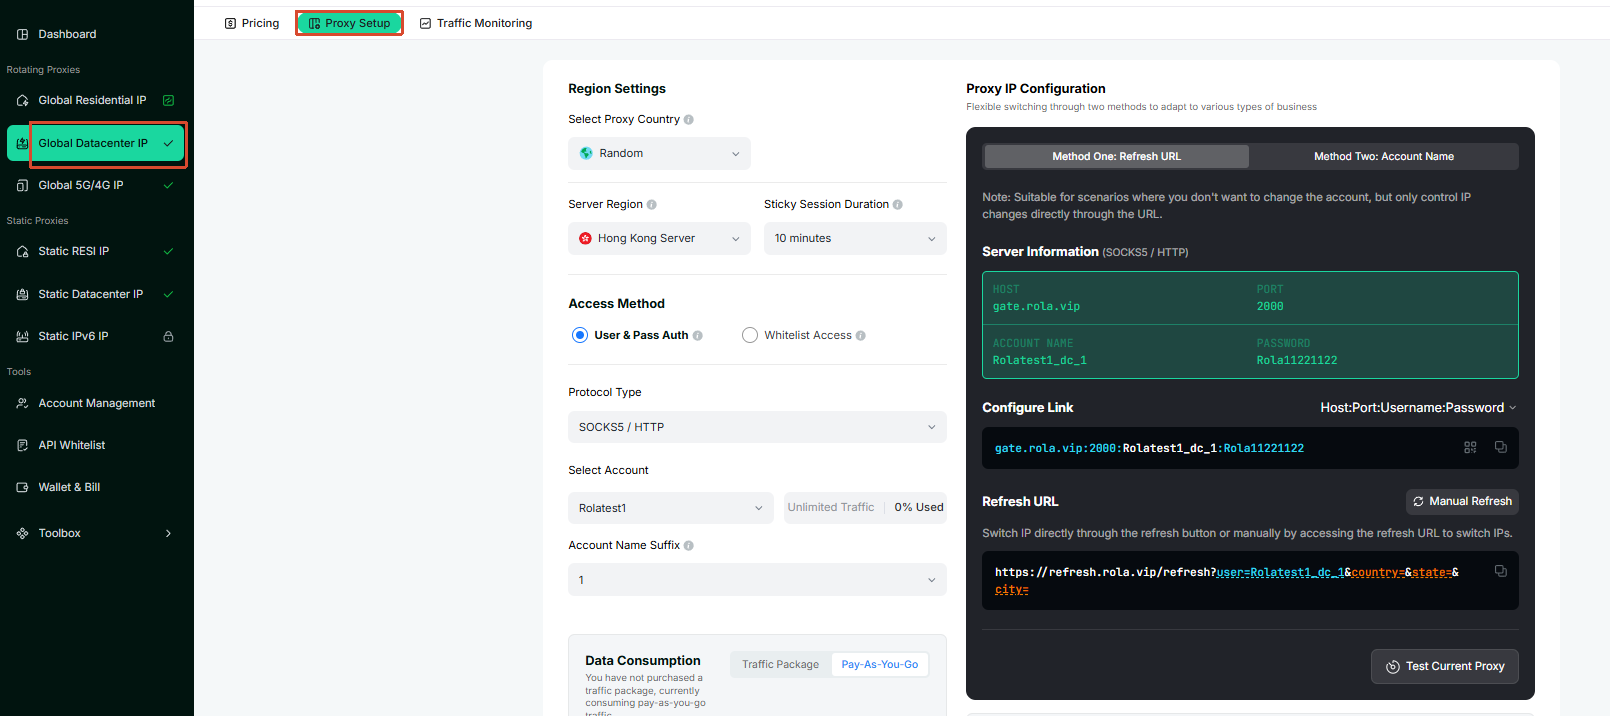
Task: Select Whitelist Access radio button
Action: 749,335
